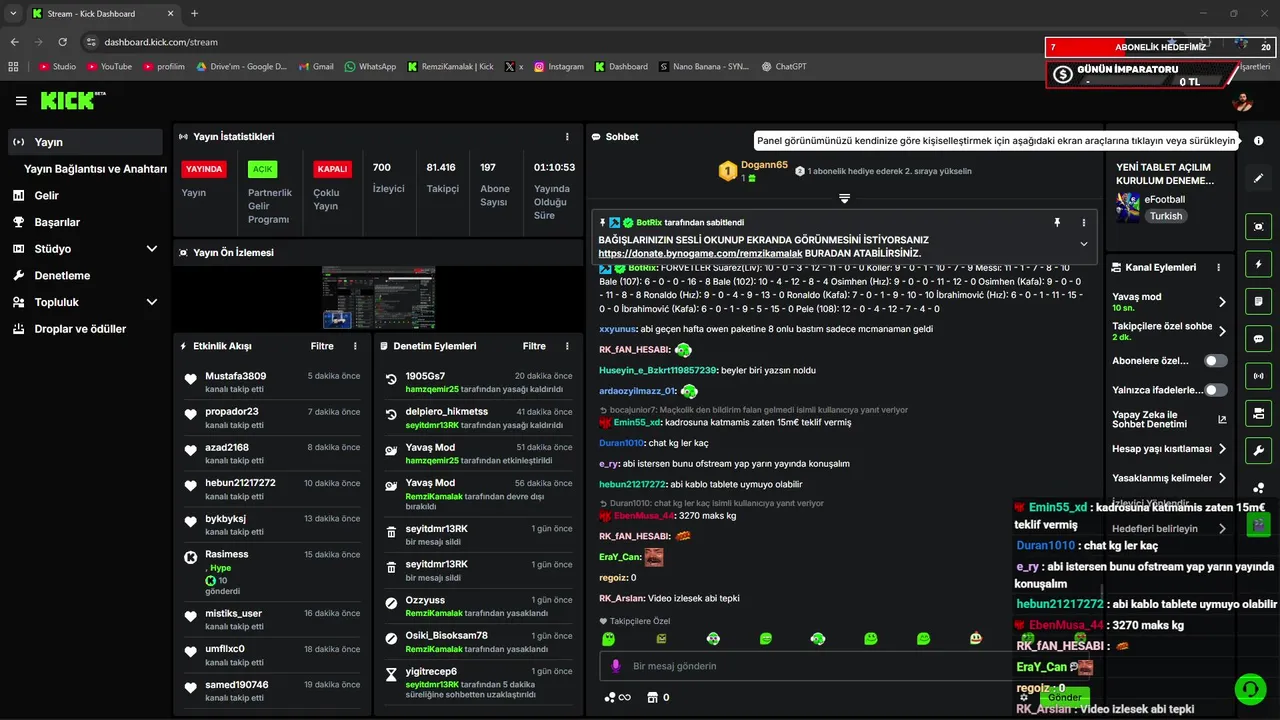The image size is (1280, 720).
Task: Click the YAYINDA status badge
Action: coord(204,169)
